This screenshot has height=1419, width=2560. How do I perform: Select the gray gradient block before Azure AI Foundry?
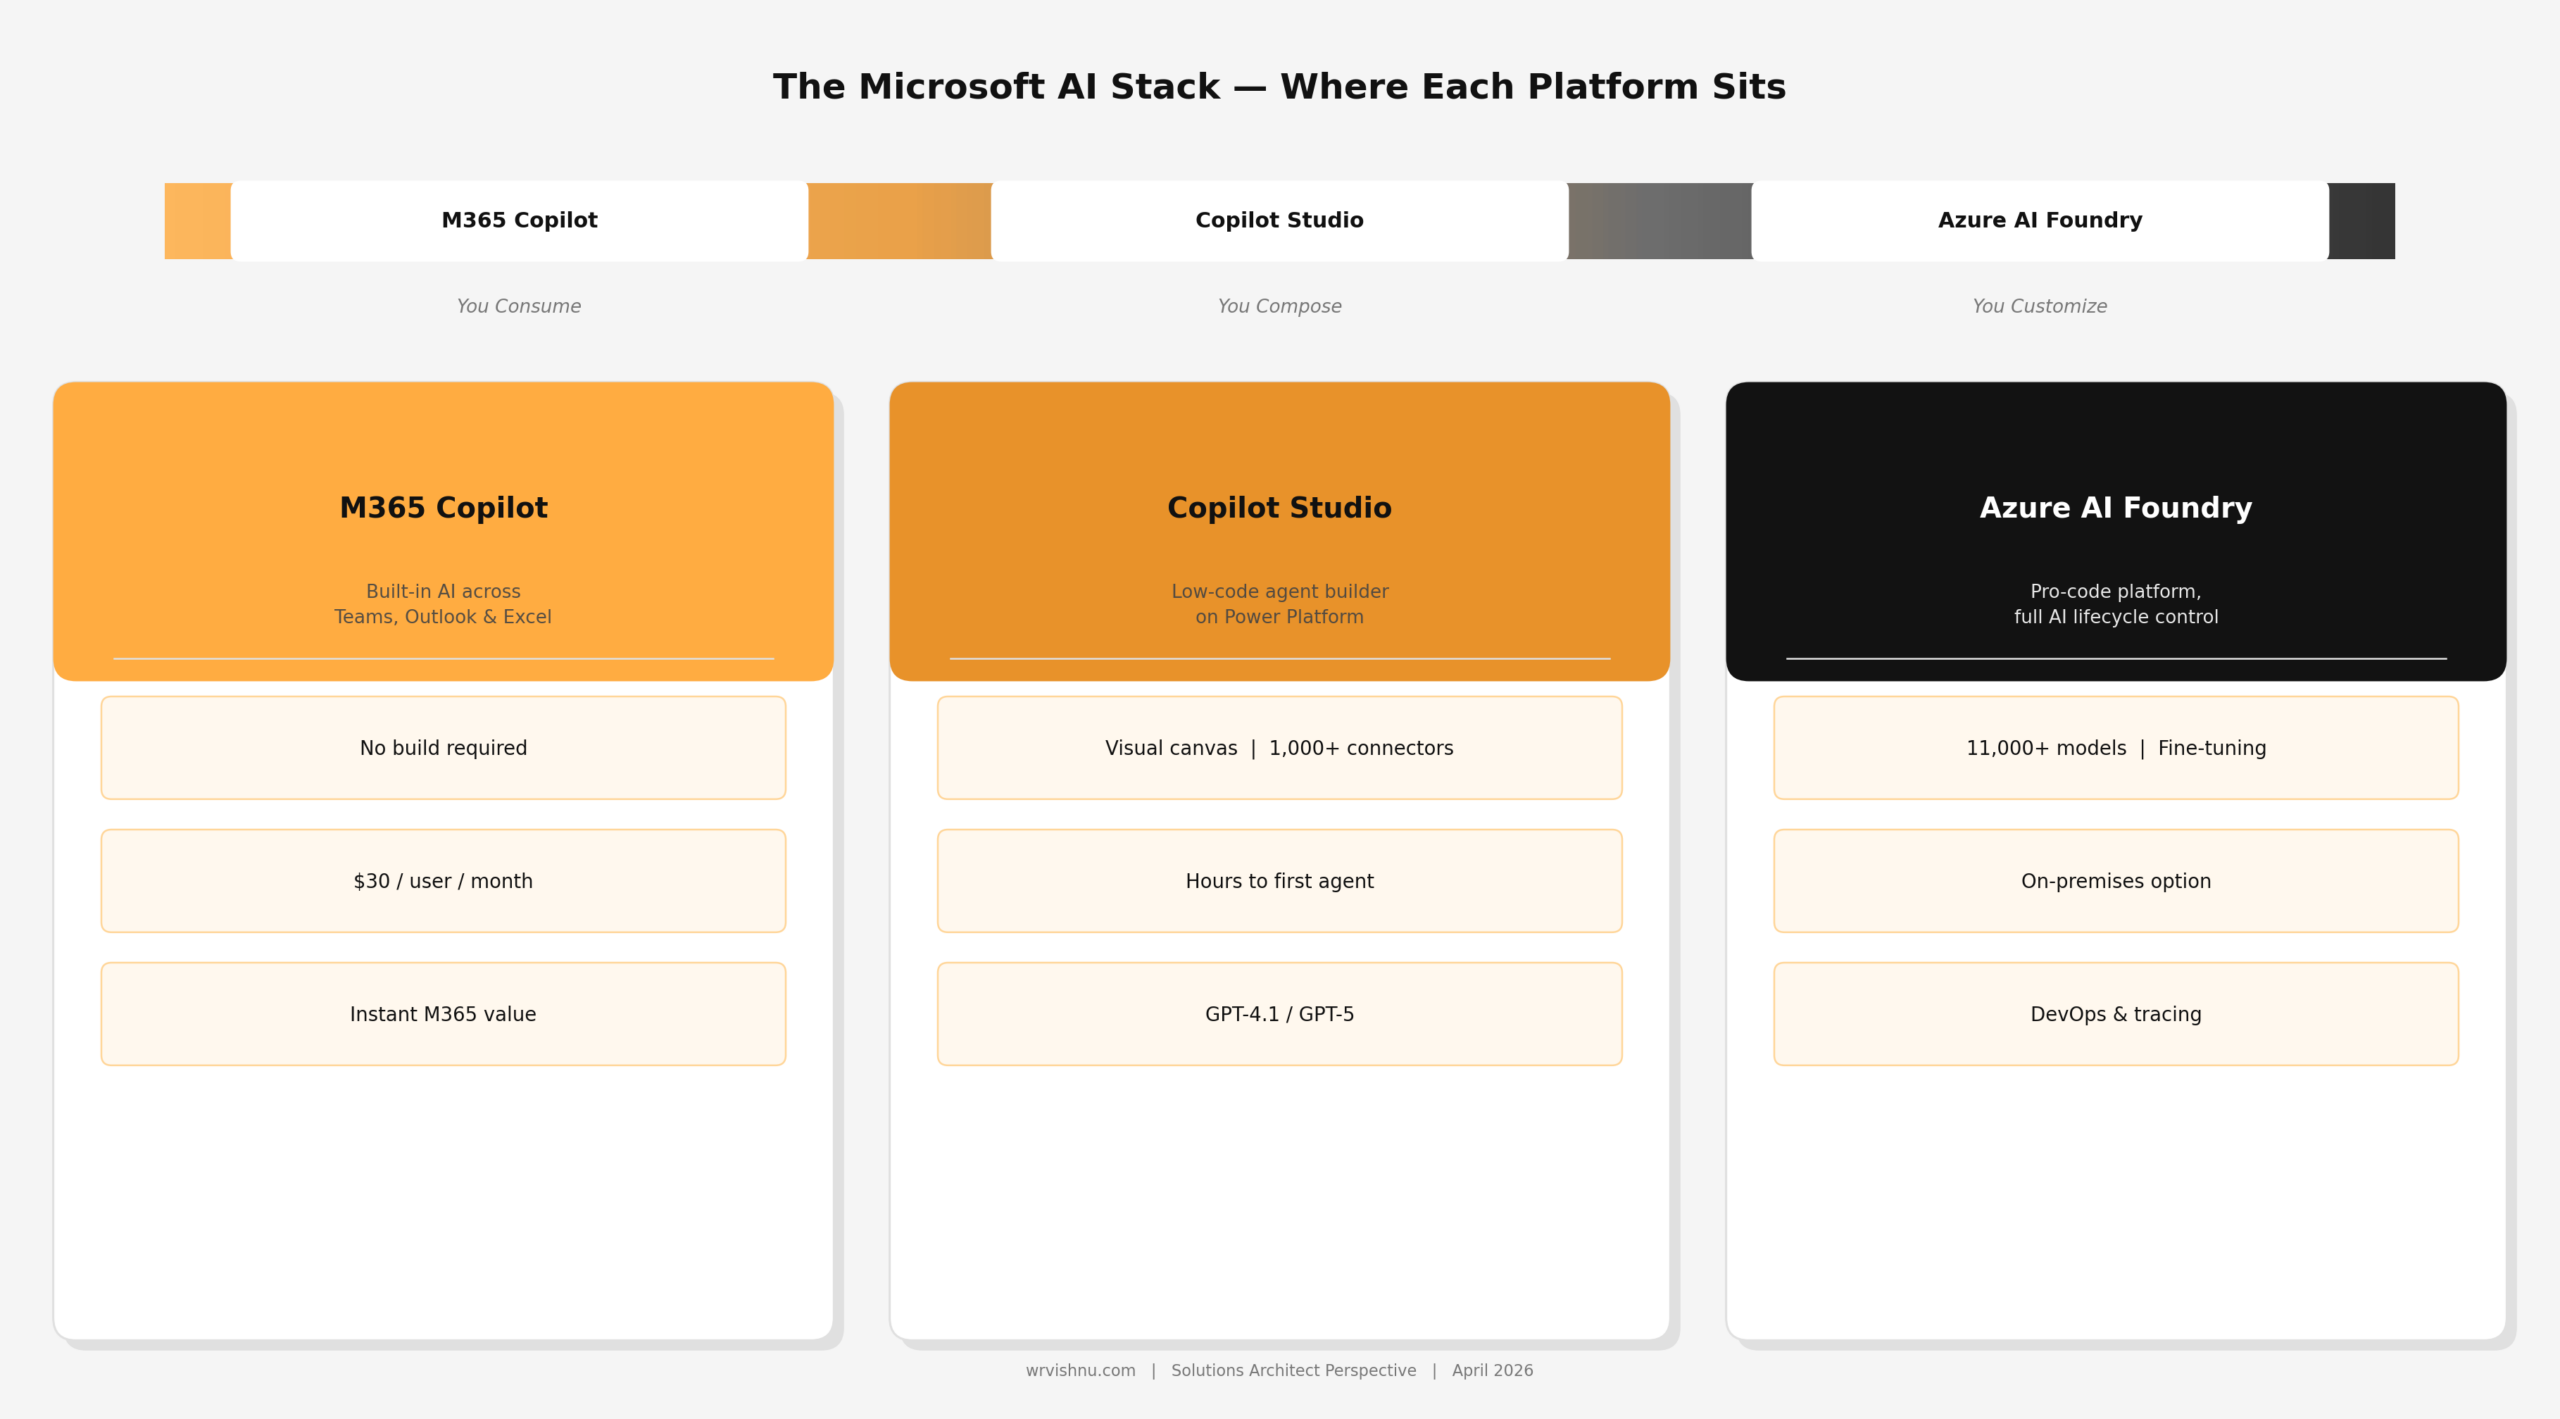pyautogui.click(x=1658, y=220)
